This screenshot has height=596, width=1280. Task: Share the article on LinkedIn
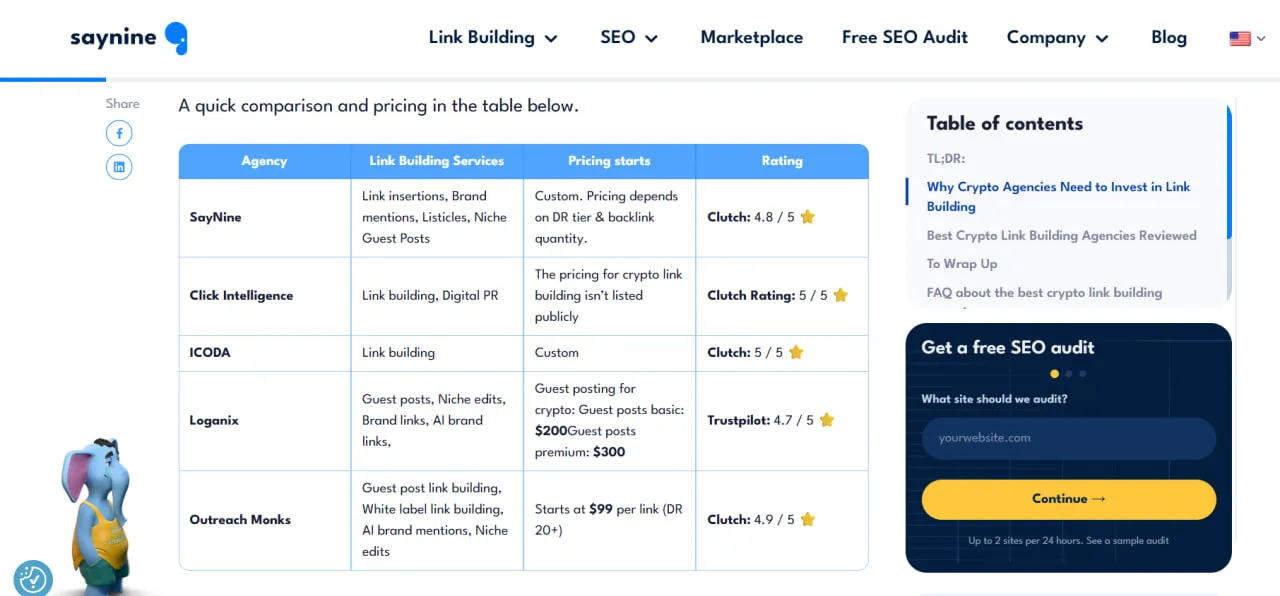119,167
